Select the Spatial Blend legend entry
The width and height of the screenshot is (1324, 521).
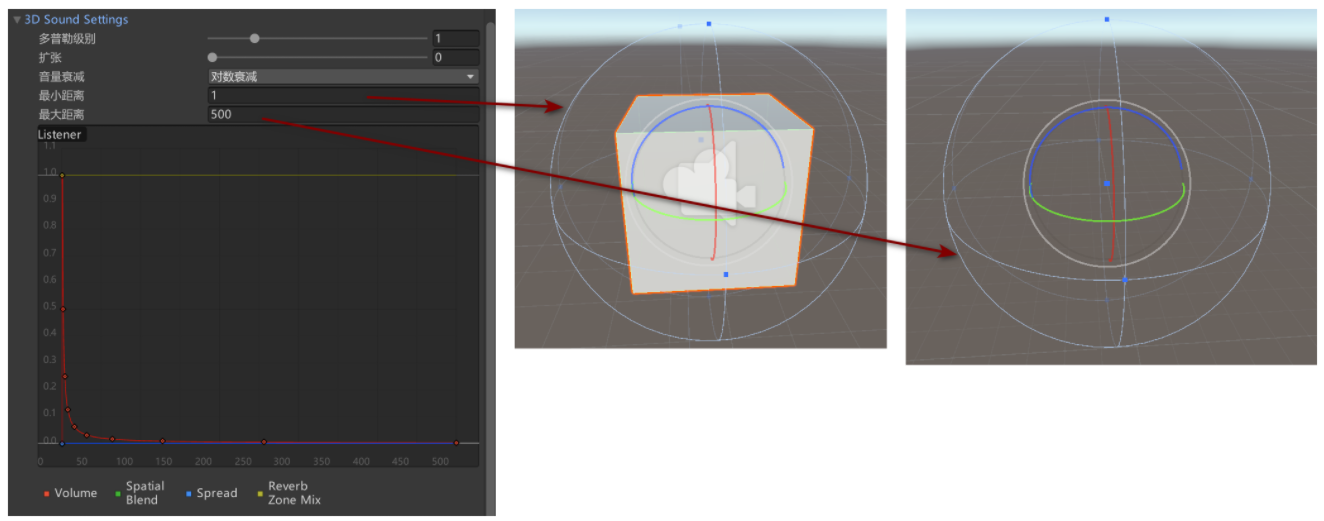139,493
